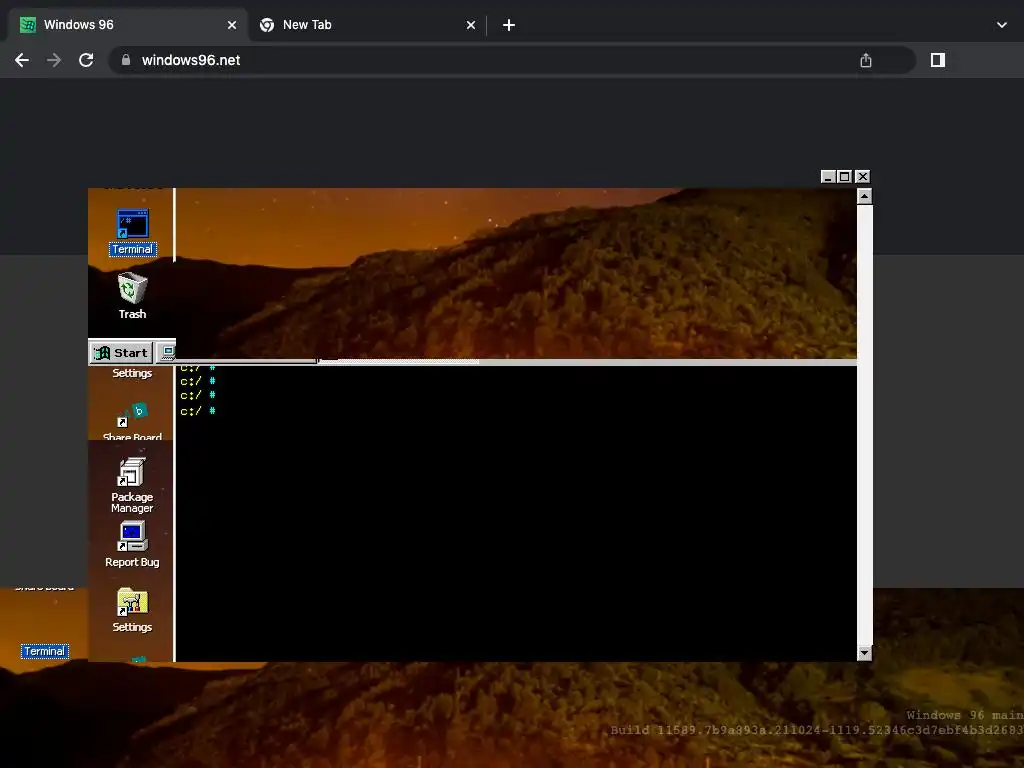Screen dimensions: 1024x768
Task: Switch to the New Tab browser tab
Action: tap(367, 25)
